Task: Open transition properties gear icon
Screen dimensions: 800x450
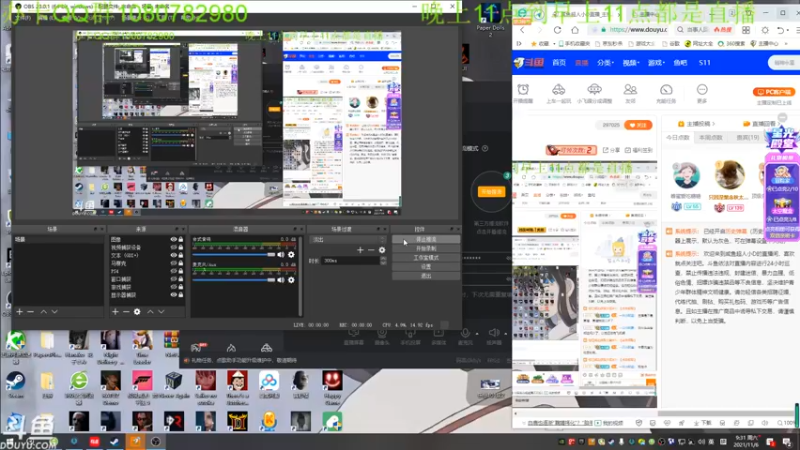Action: pos(382,250)
